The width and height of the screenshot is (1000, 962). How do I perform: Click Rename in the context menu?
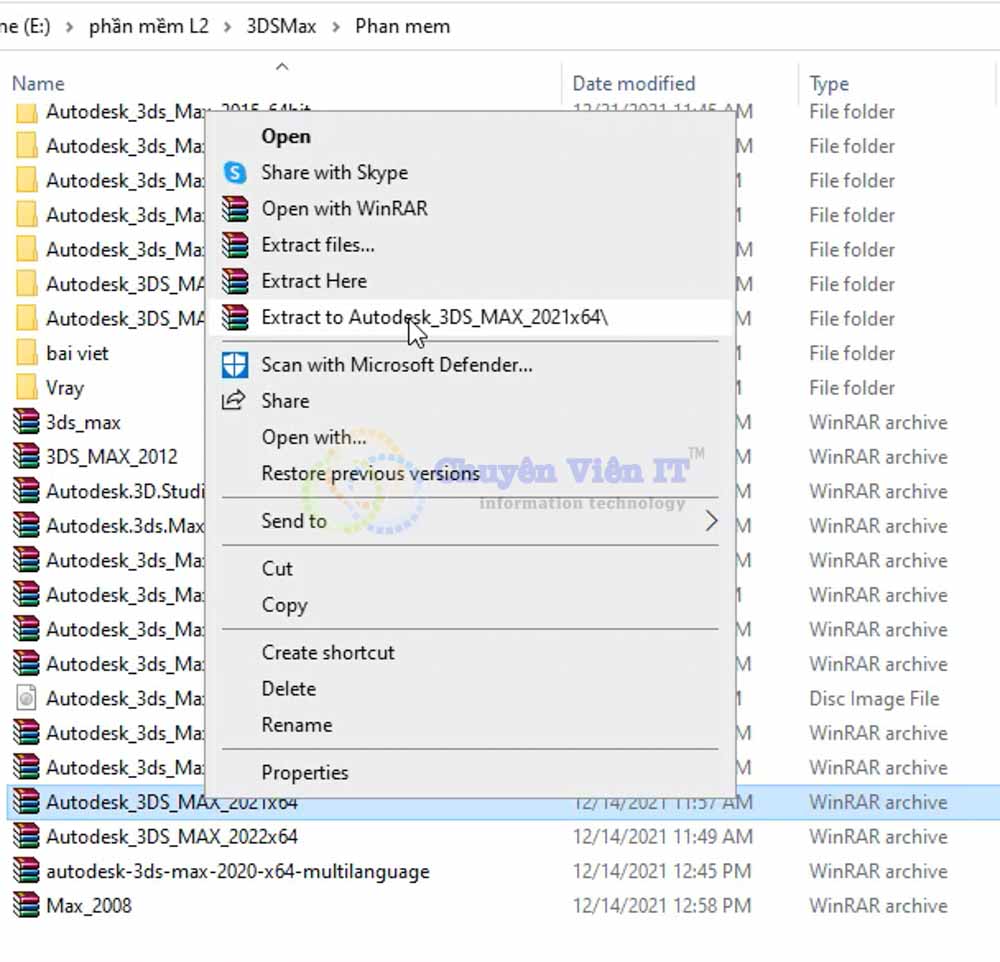point(297,725)
